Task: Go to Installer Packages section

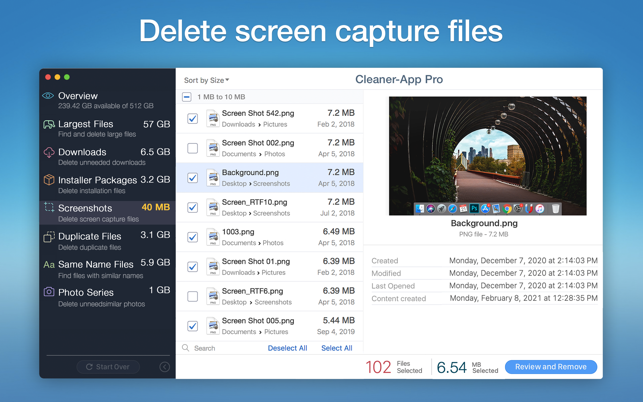Action: [x=107, y=185]
